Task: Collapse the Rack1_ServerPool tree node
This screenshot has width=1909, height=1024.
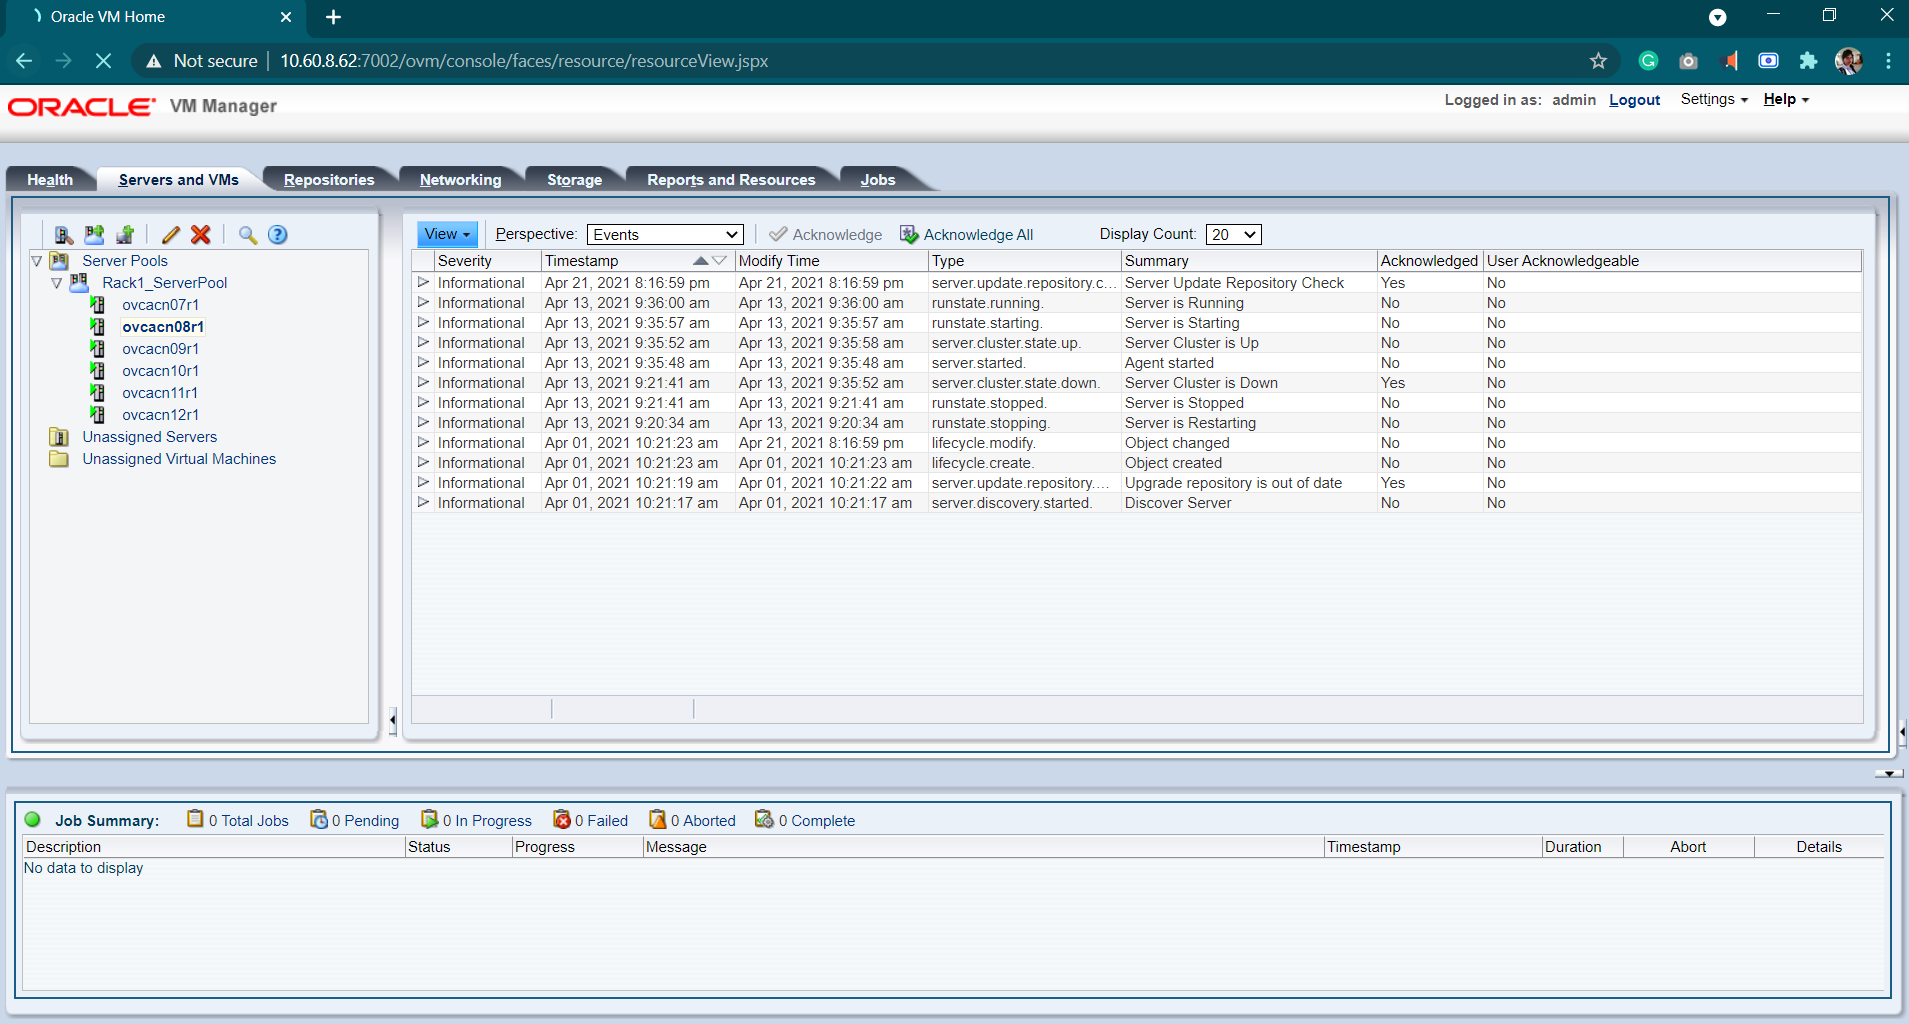Action: 57,283
